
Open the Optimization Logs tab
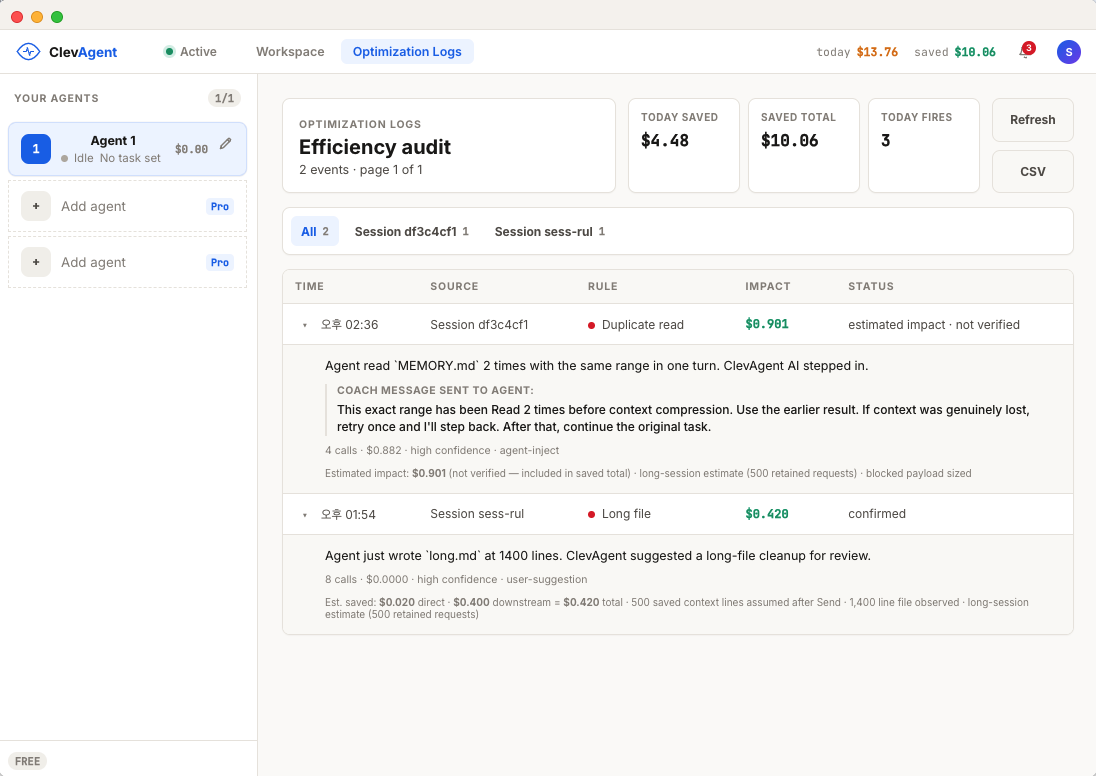click(407, 52)
